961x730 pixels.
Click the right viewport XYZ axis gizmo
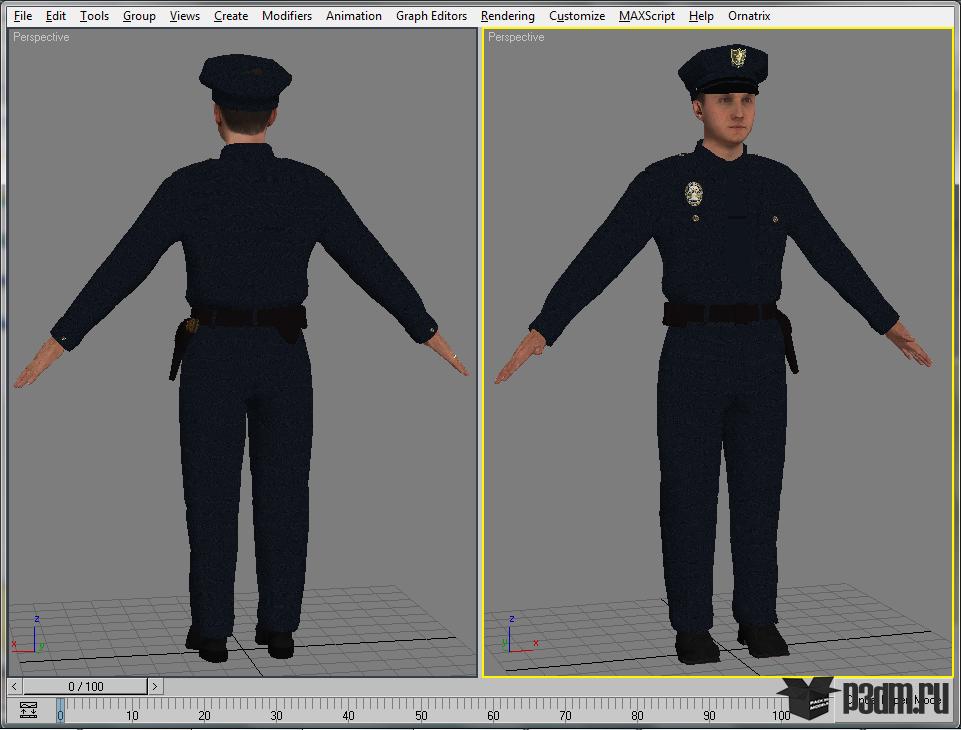click(520, 636)
